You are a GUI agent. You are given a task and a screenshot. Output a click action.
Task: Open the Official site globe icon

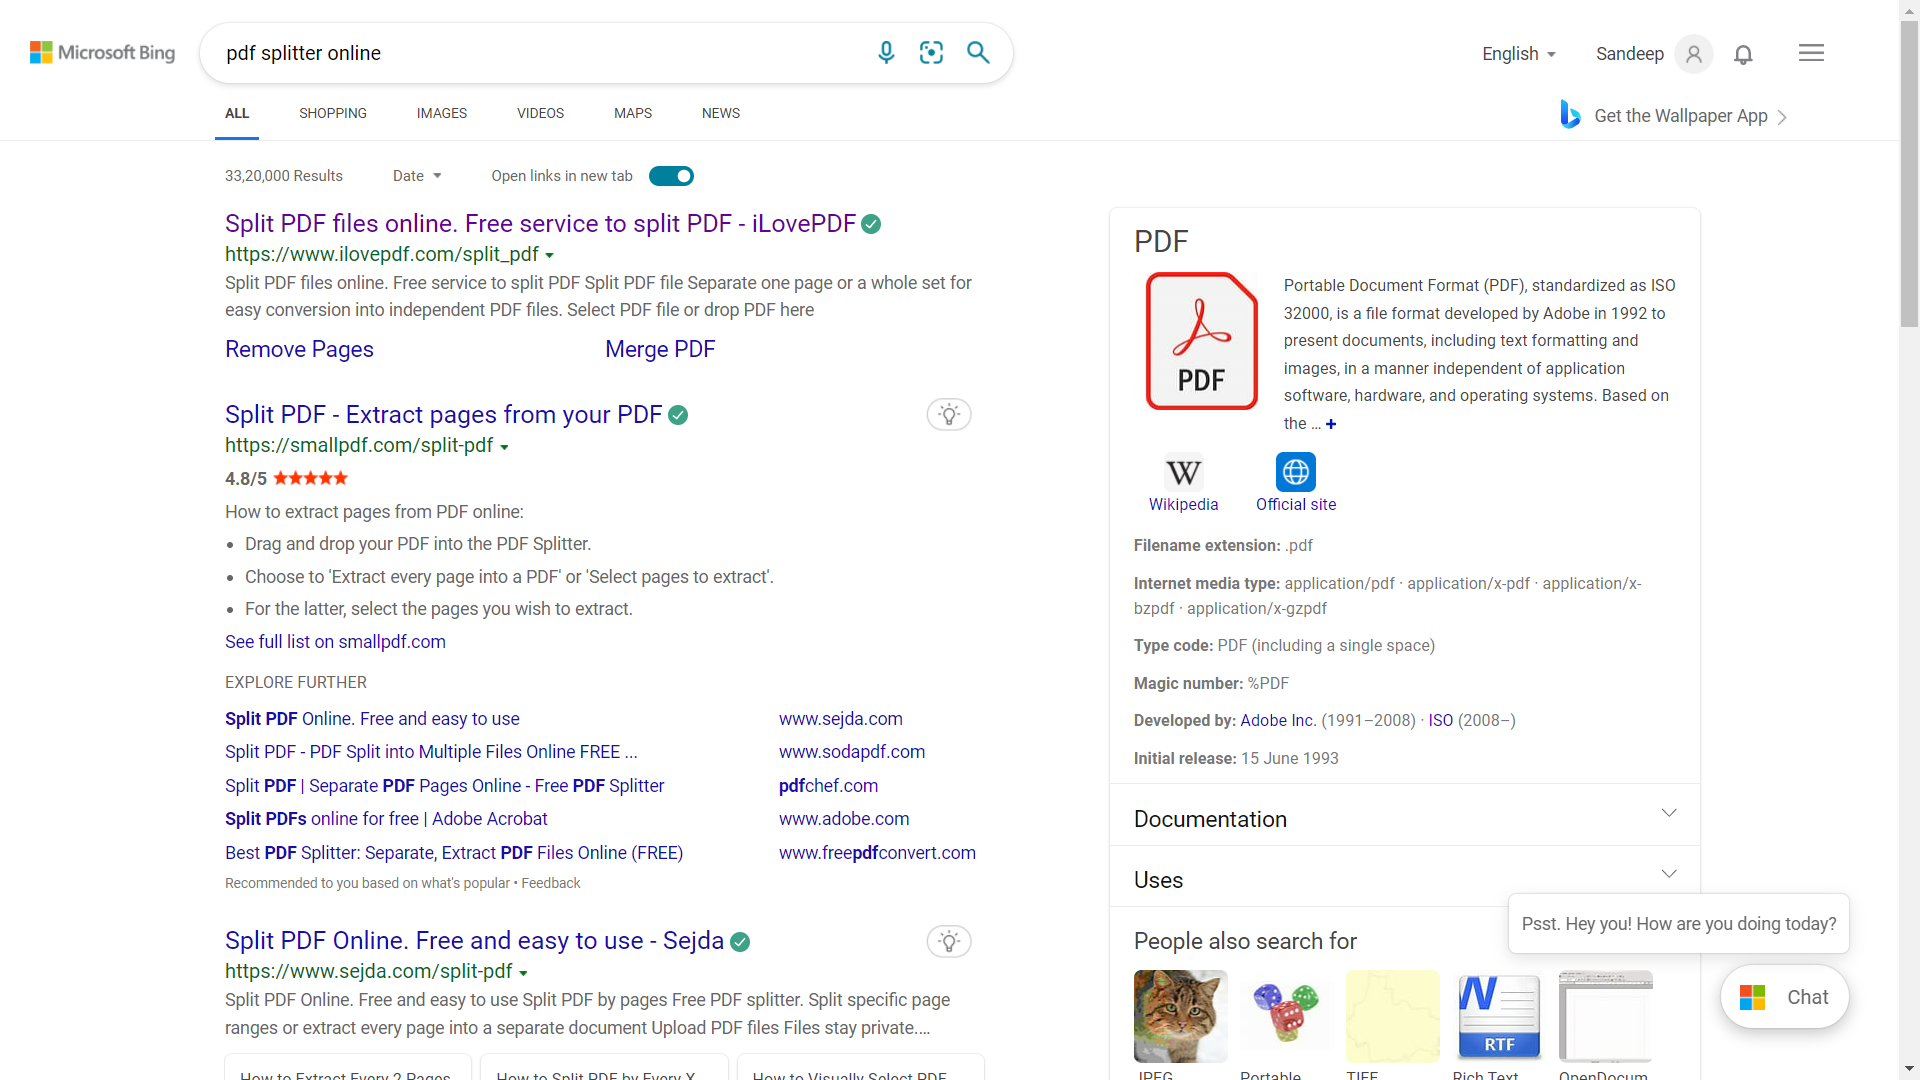(1295, 472)
